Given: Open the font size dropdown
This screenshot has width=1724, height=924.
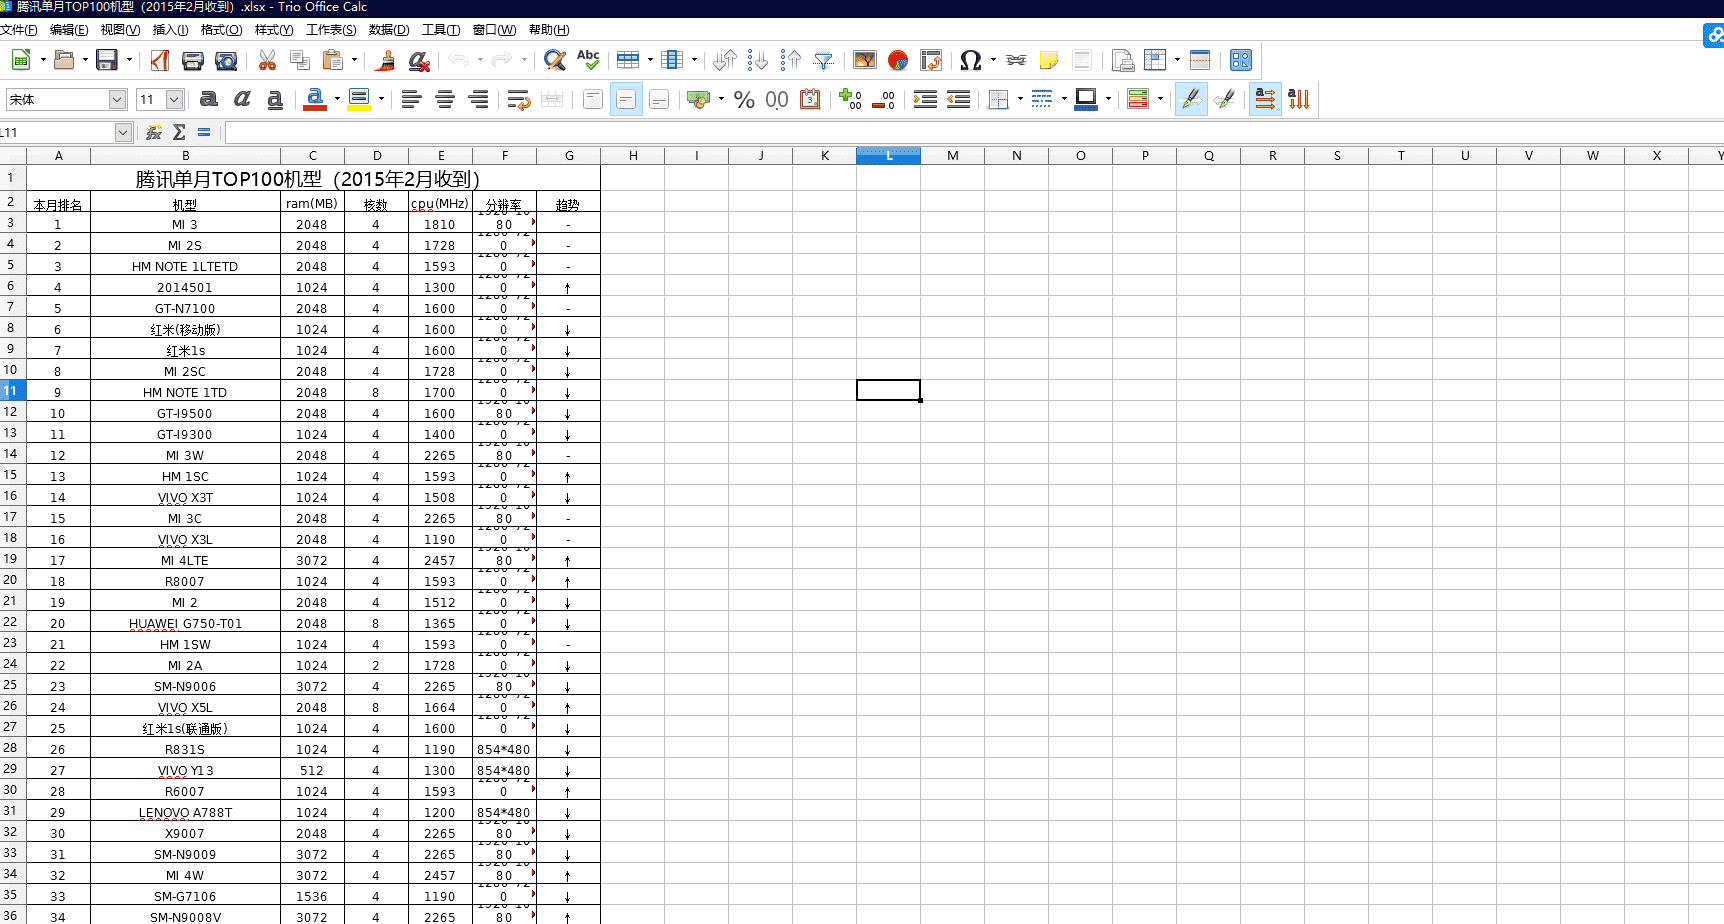Looking at the screenshot, I should [174, 99].
